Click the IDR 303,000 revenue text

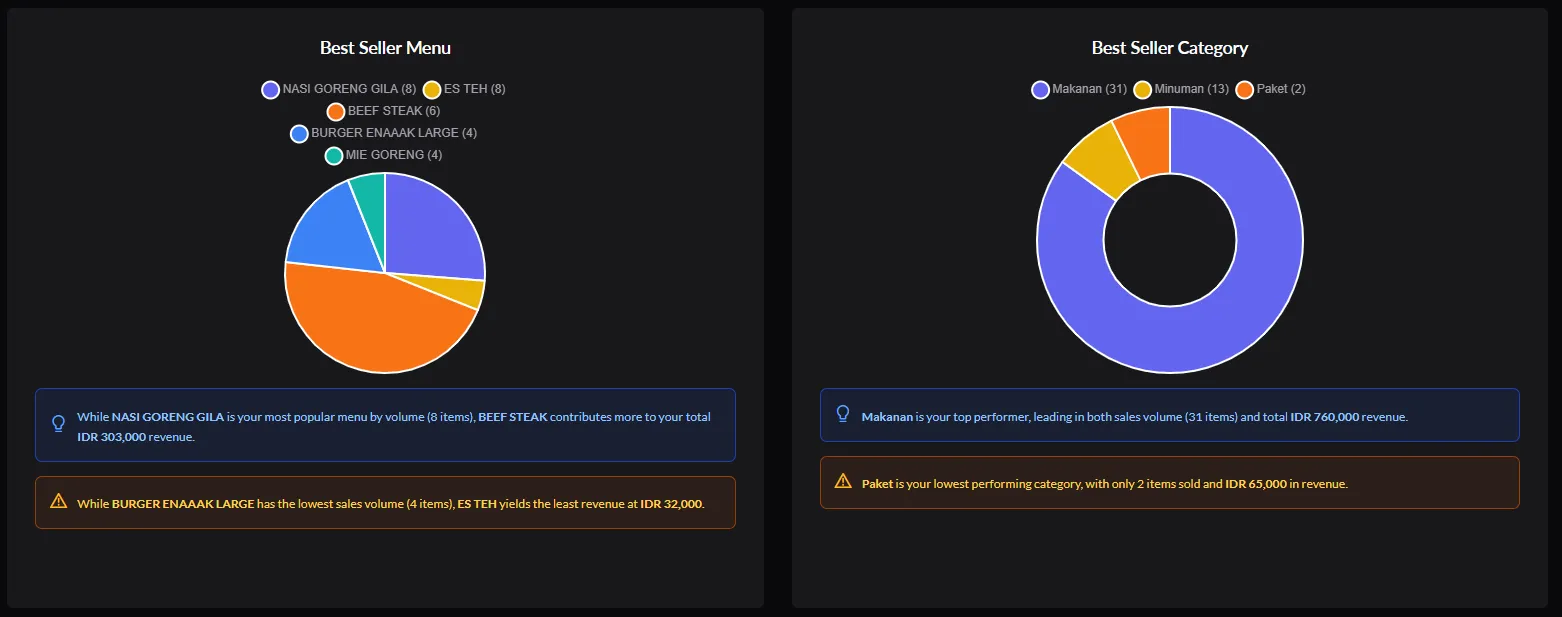tap(112, 437)
